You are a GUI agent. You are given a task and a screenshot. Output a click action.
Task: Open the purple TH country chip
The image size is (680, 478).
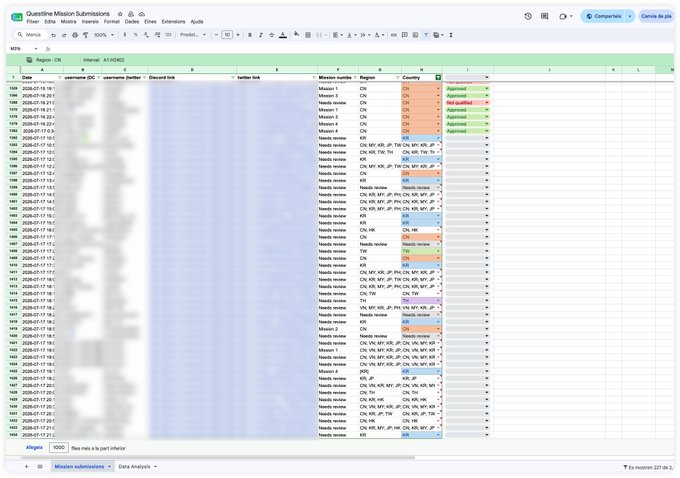click(x=421, y=301)
